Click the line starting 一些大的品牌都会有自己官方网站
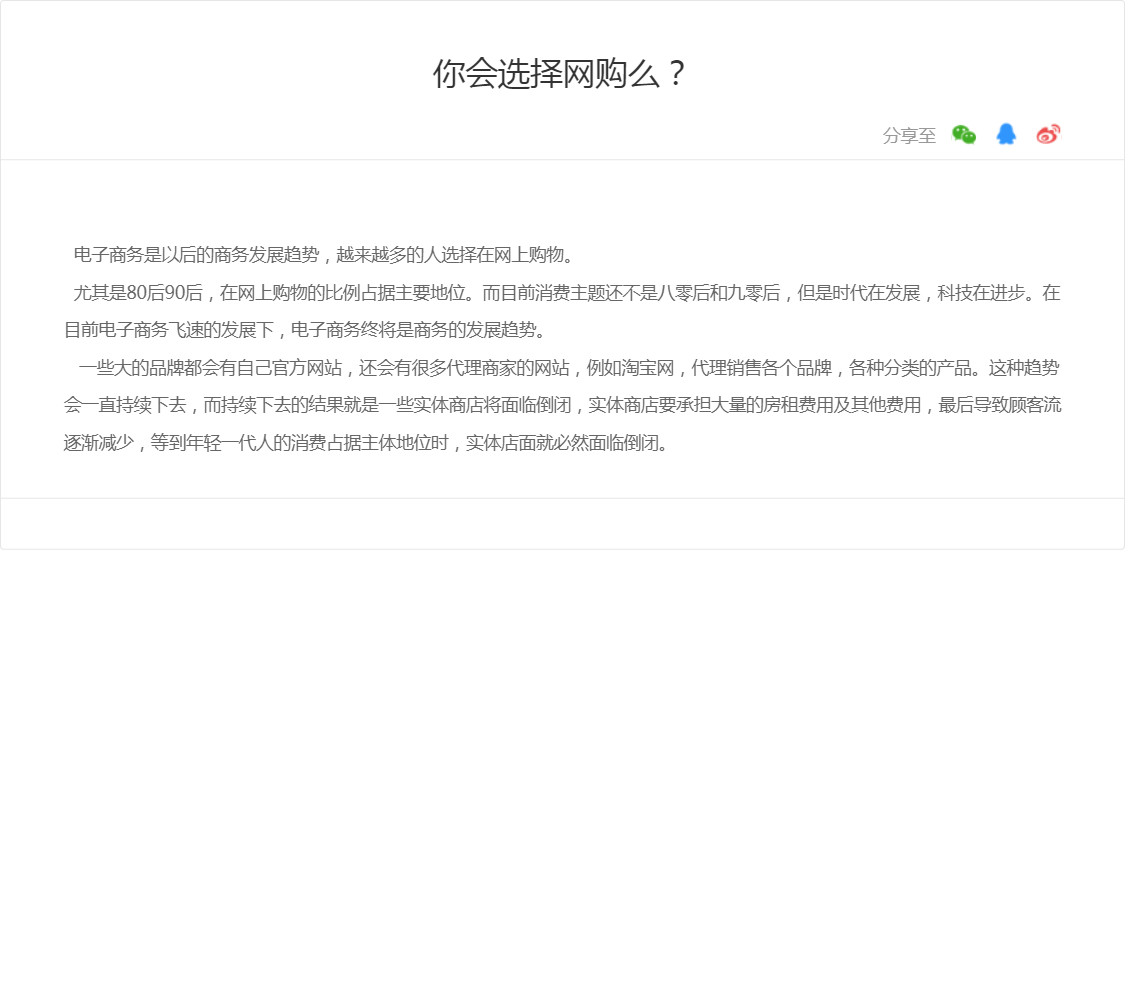Screen dimensions: 1125x1000 (x=569, y=368)
